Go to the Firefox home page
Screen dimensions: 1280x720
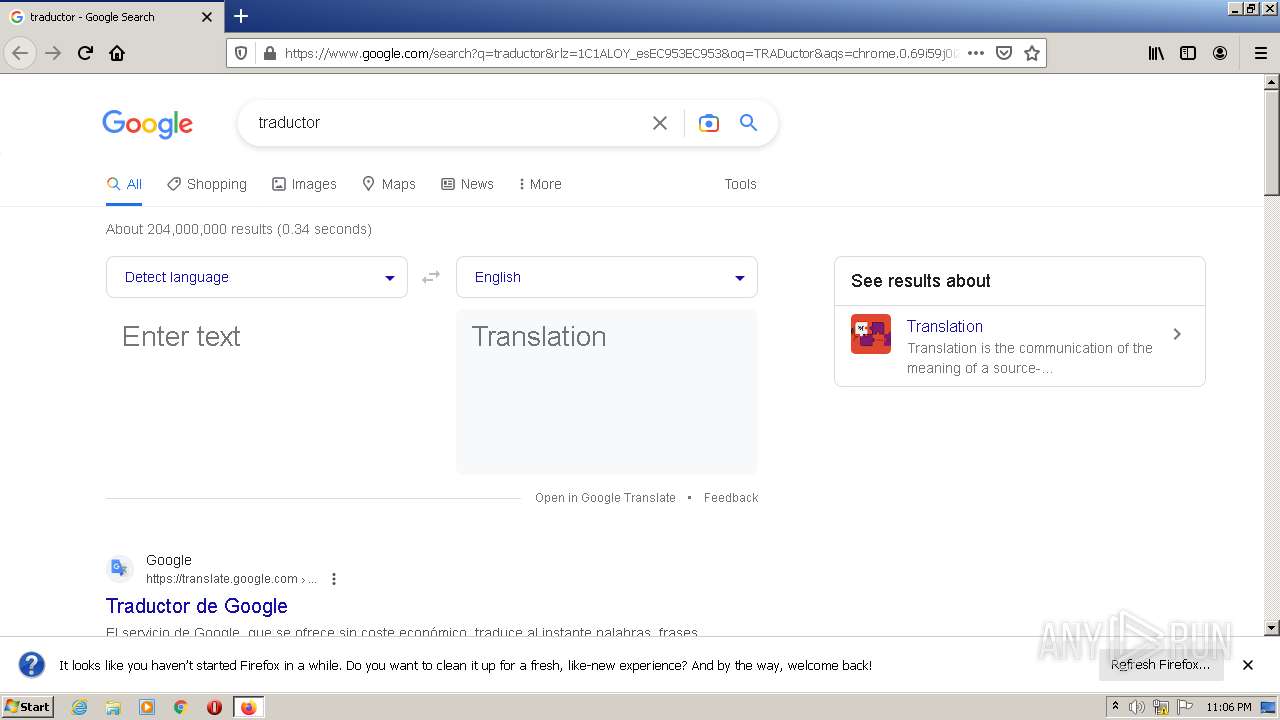(x=117, y=53)
